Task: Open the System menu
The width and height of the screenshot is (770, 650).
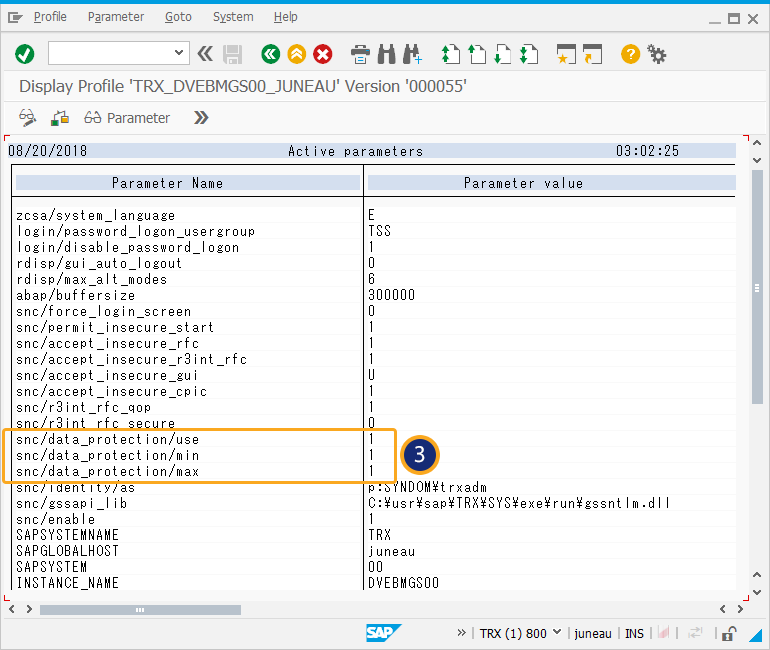Action: [x=233, y=17]
